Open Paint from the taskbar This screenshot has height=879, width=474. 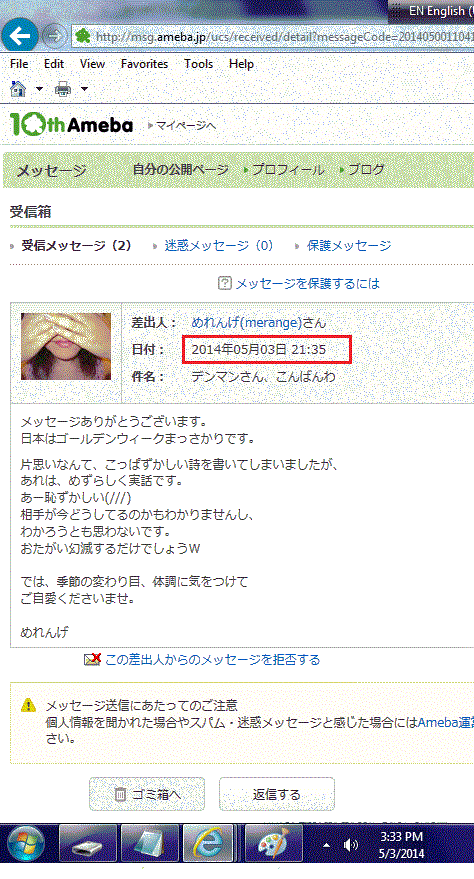[274, 844]
